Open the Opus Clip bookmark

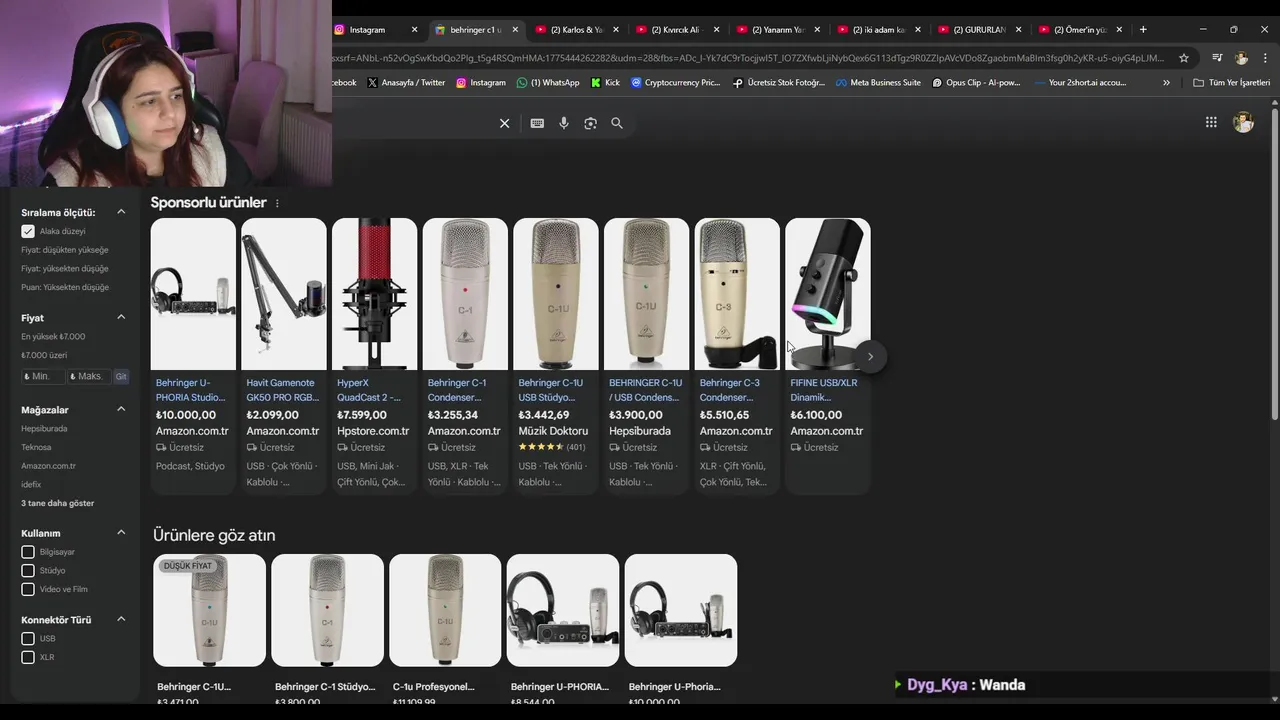976,83
